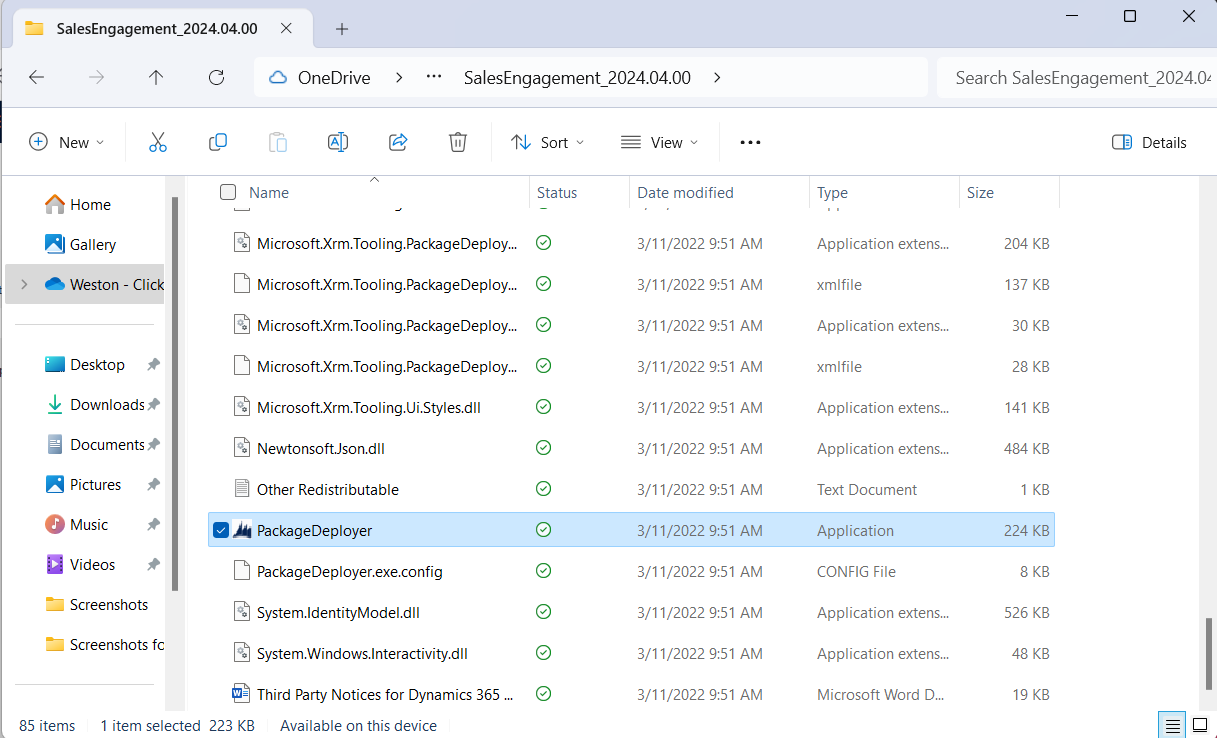The height and width of the screenshot is (738, 1217).
Task: Uncheck the PackageDeployer row checkbox
Action: coord(221,530)
